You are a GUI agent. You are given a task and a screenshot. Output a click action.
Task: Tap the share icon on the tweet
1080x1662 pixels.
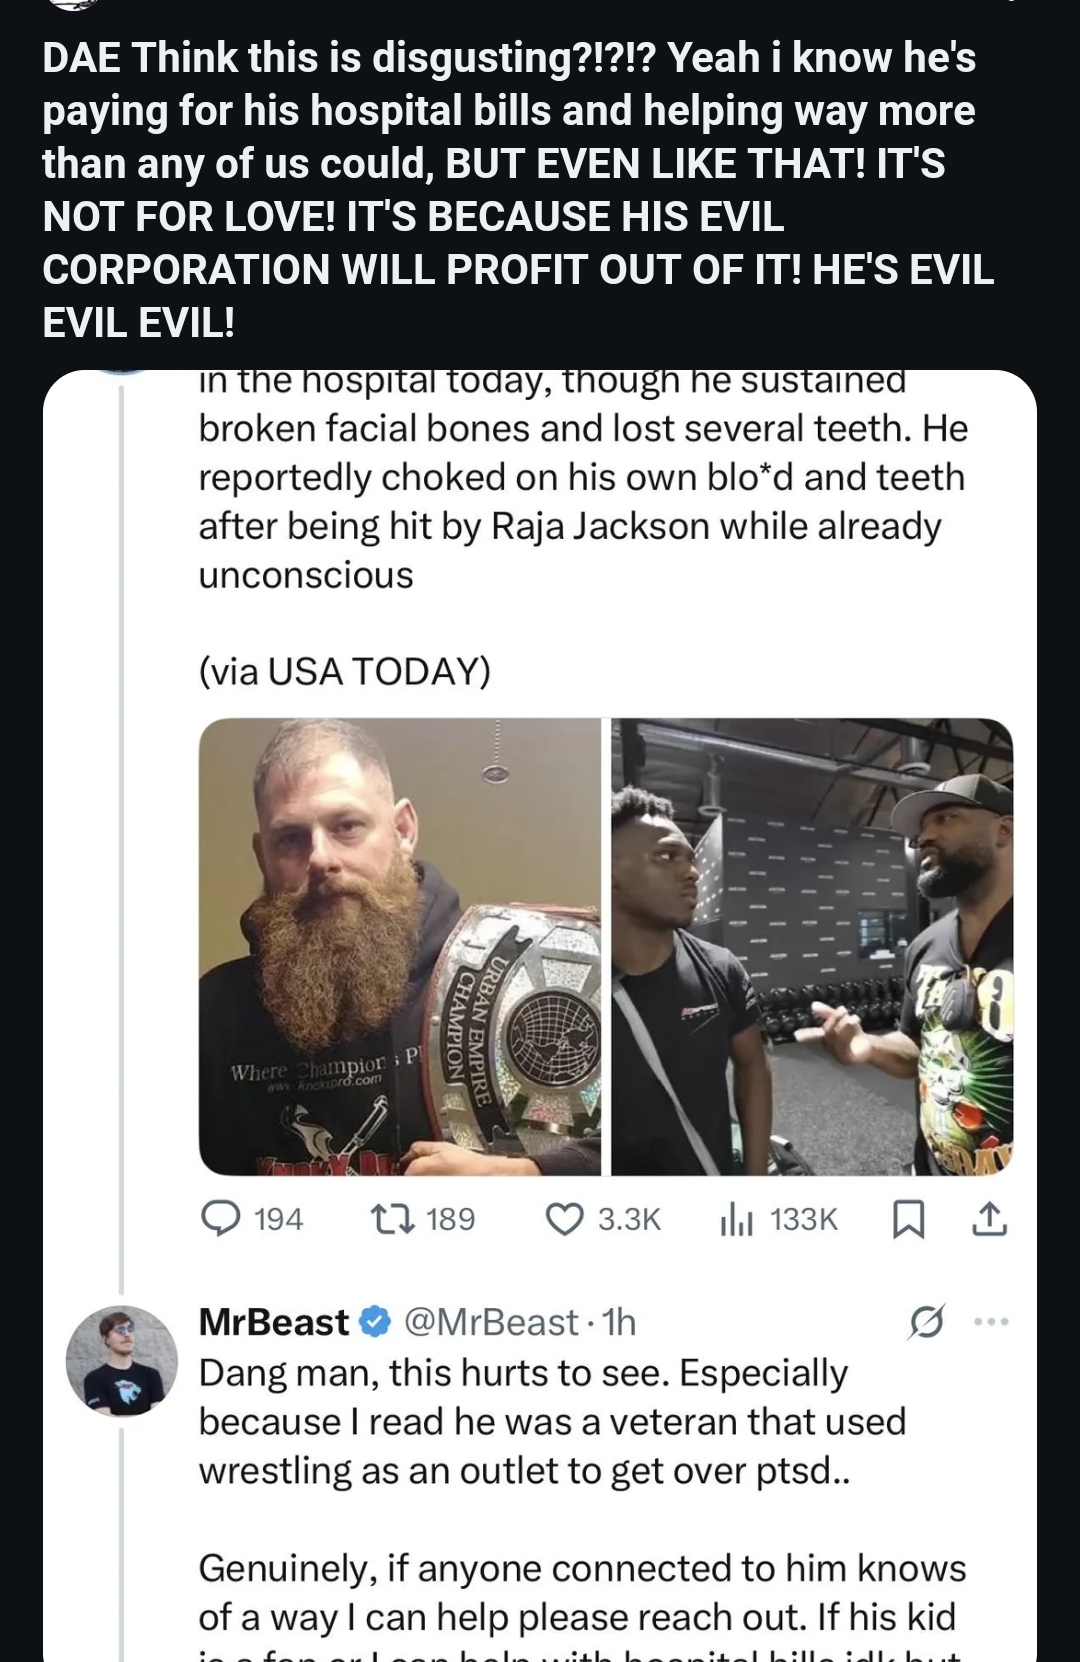tap(988, 1218)
